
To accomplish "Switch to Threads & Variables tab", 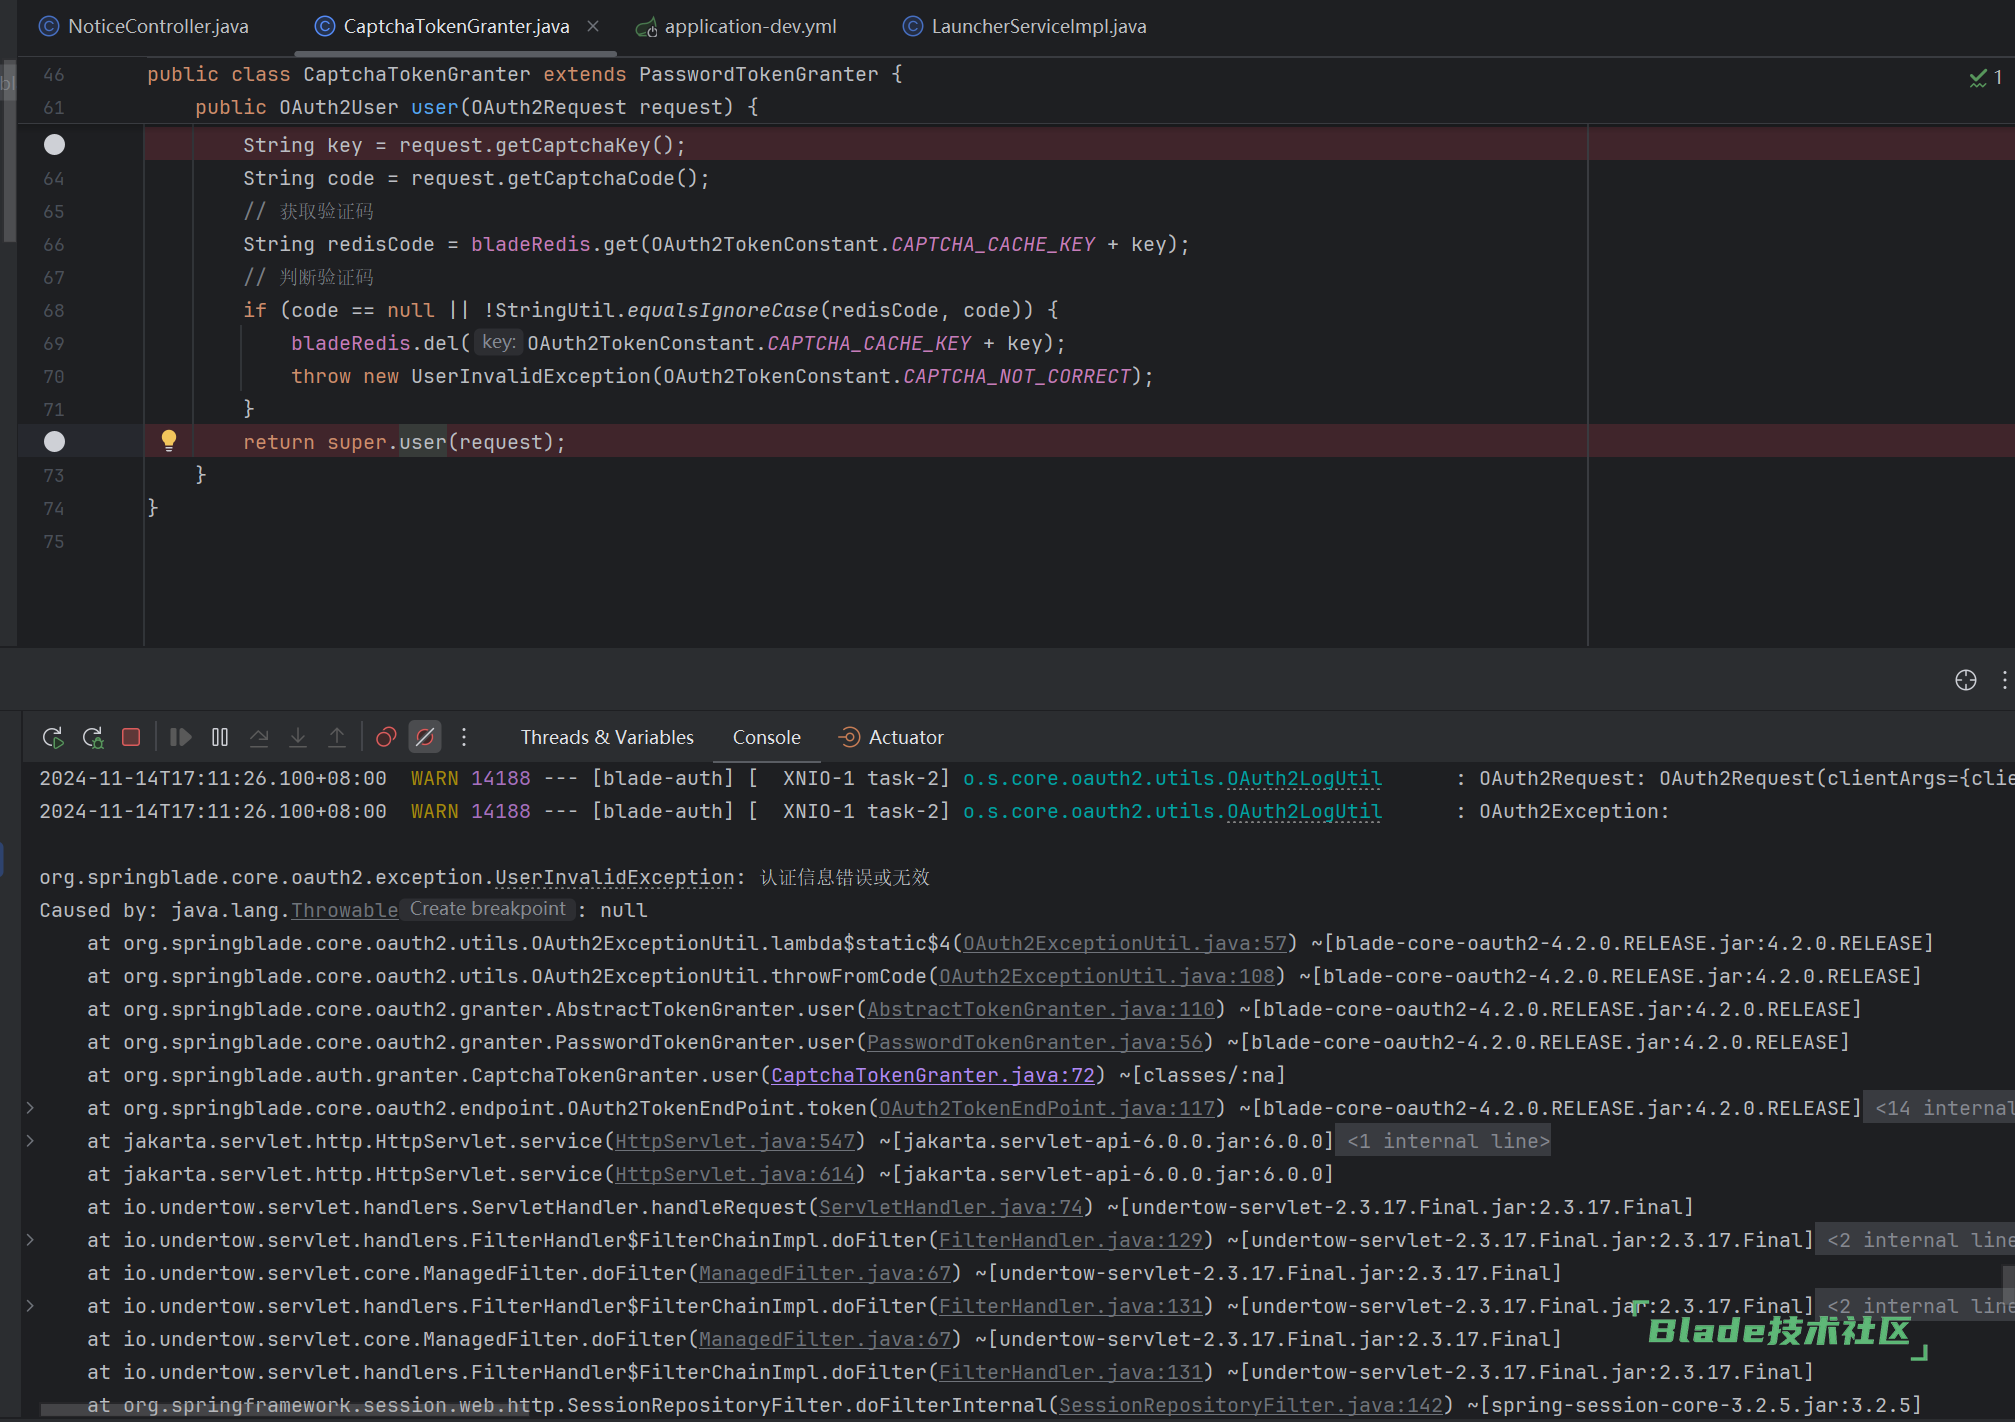I will [x=607, y=737].
